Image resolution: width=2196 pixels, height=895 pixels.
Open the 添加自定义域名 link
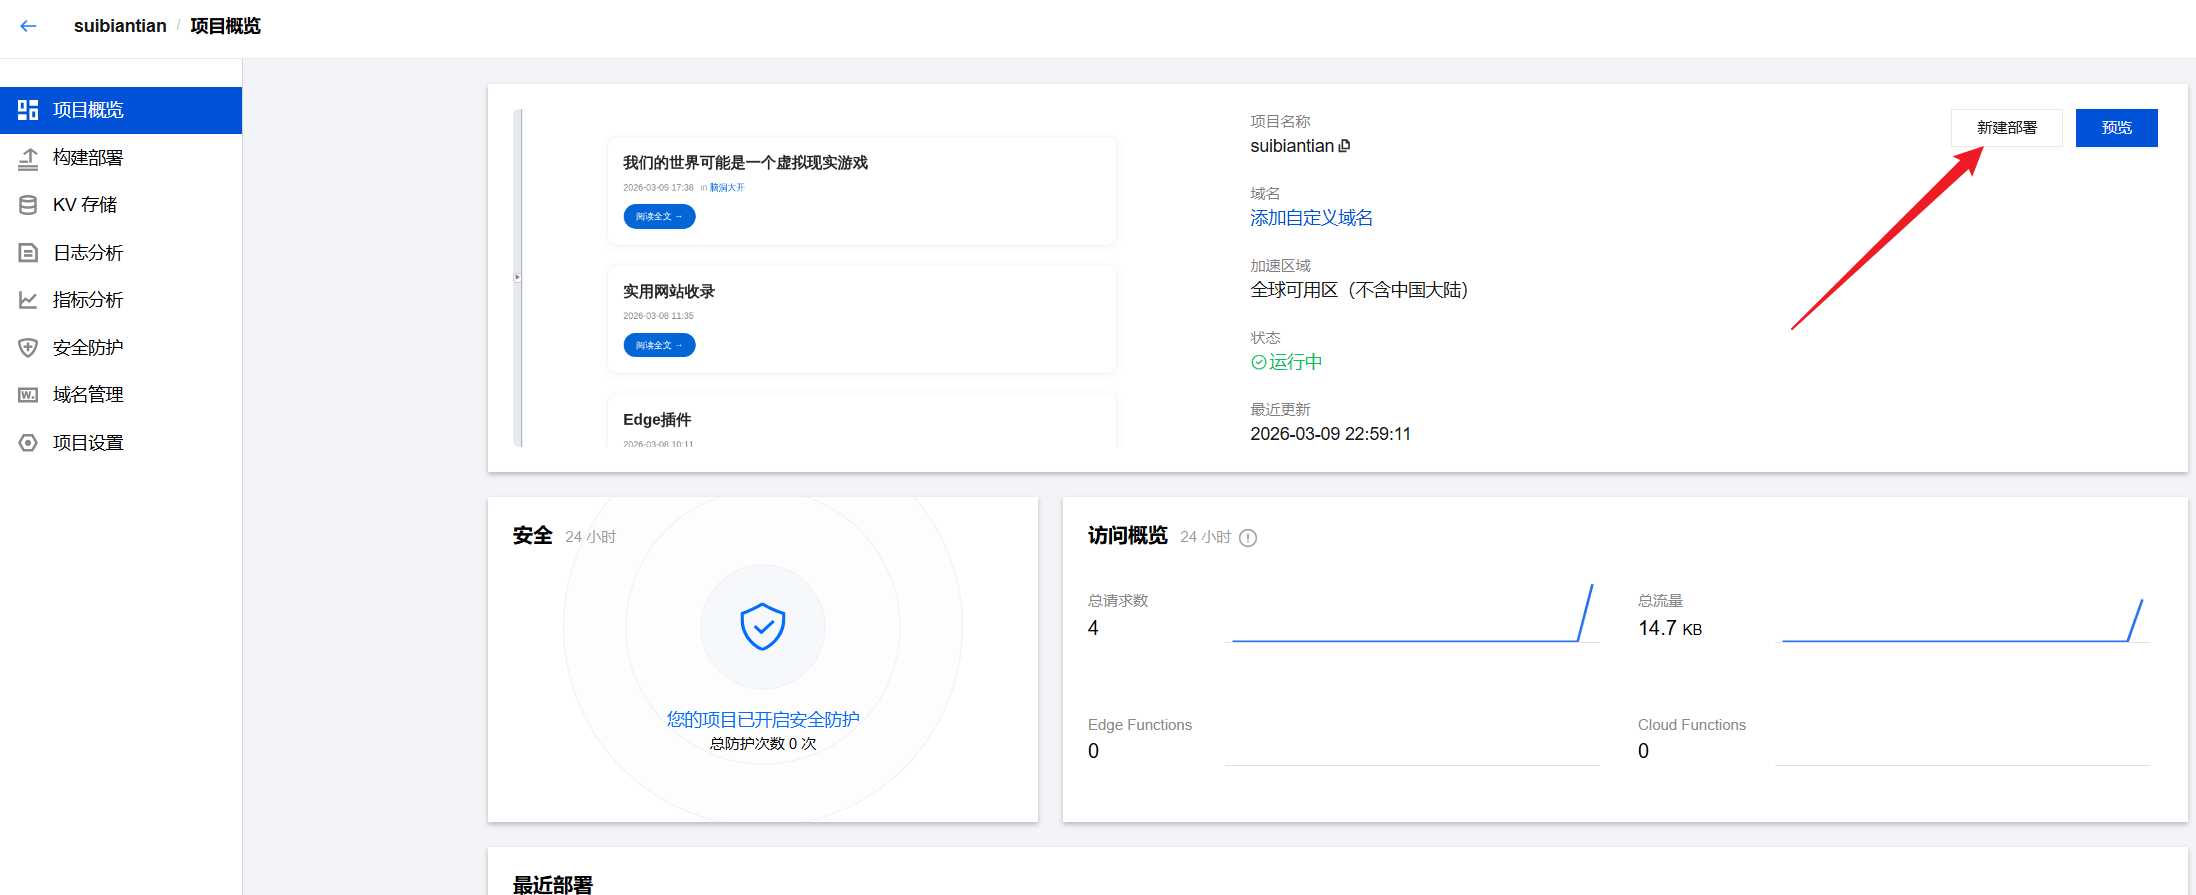point(1311,218)
